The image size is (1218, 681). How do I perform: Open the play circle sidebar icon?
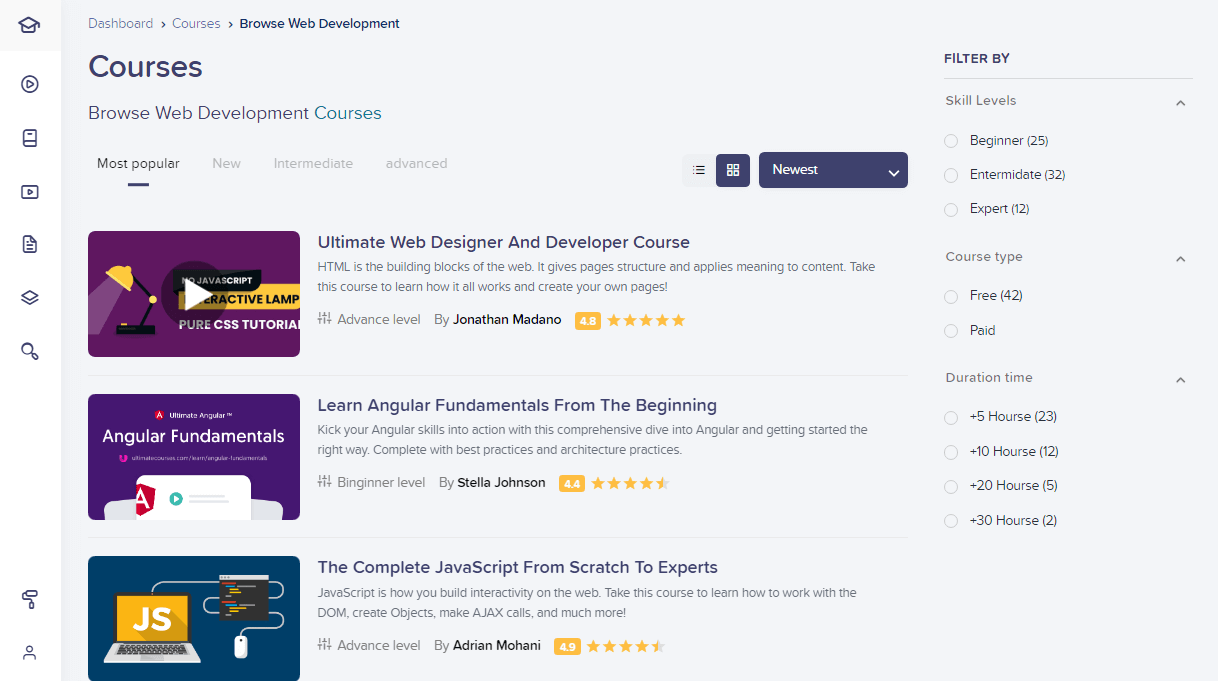click(30, 84)
